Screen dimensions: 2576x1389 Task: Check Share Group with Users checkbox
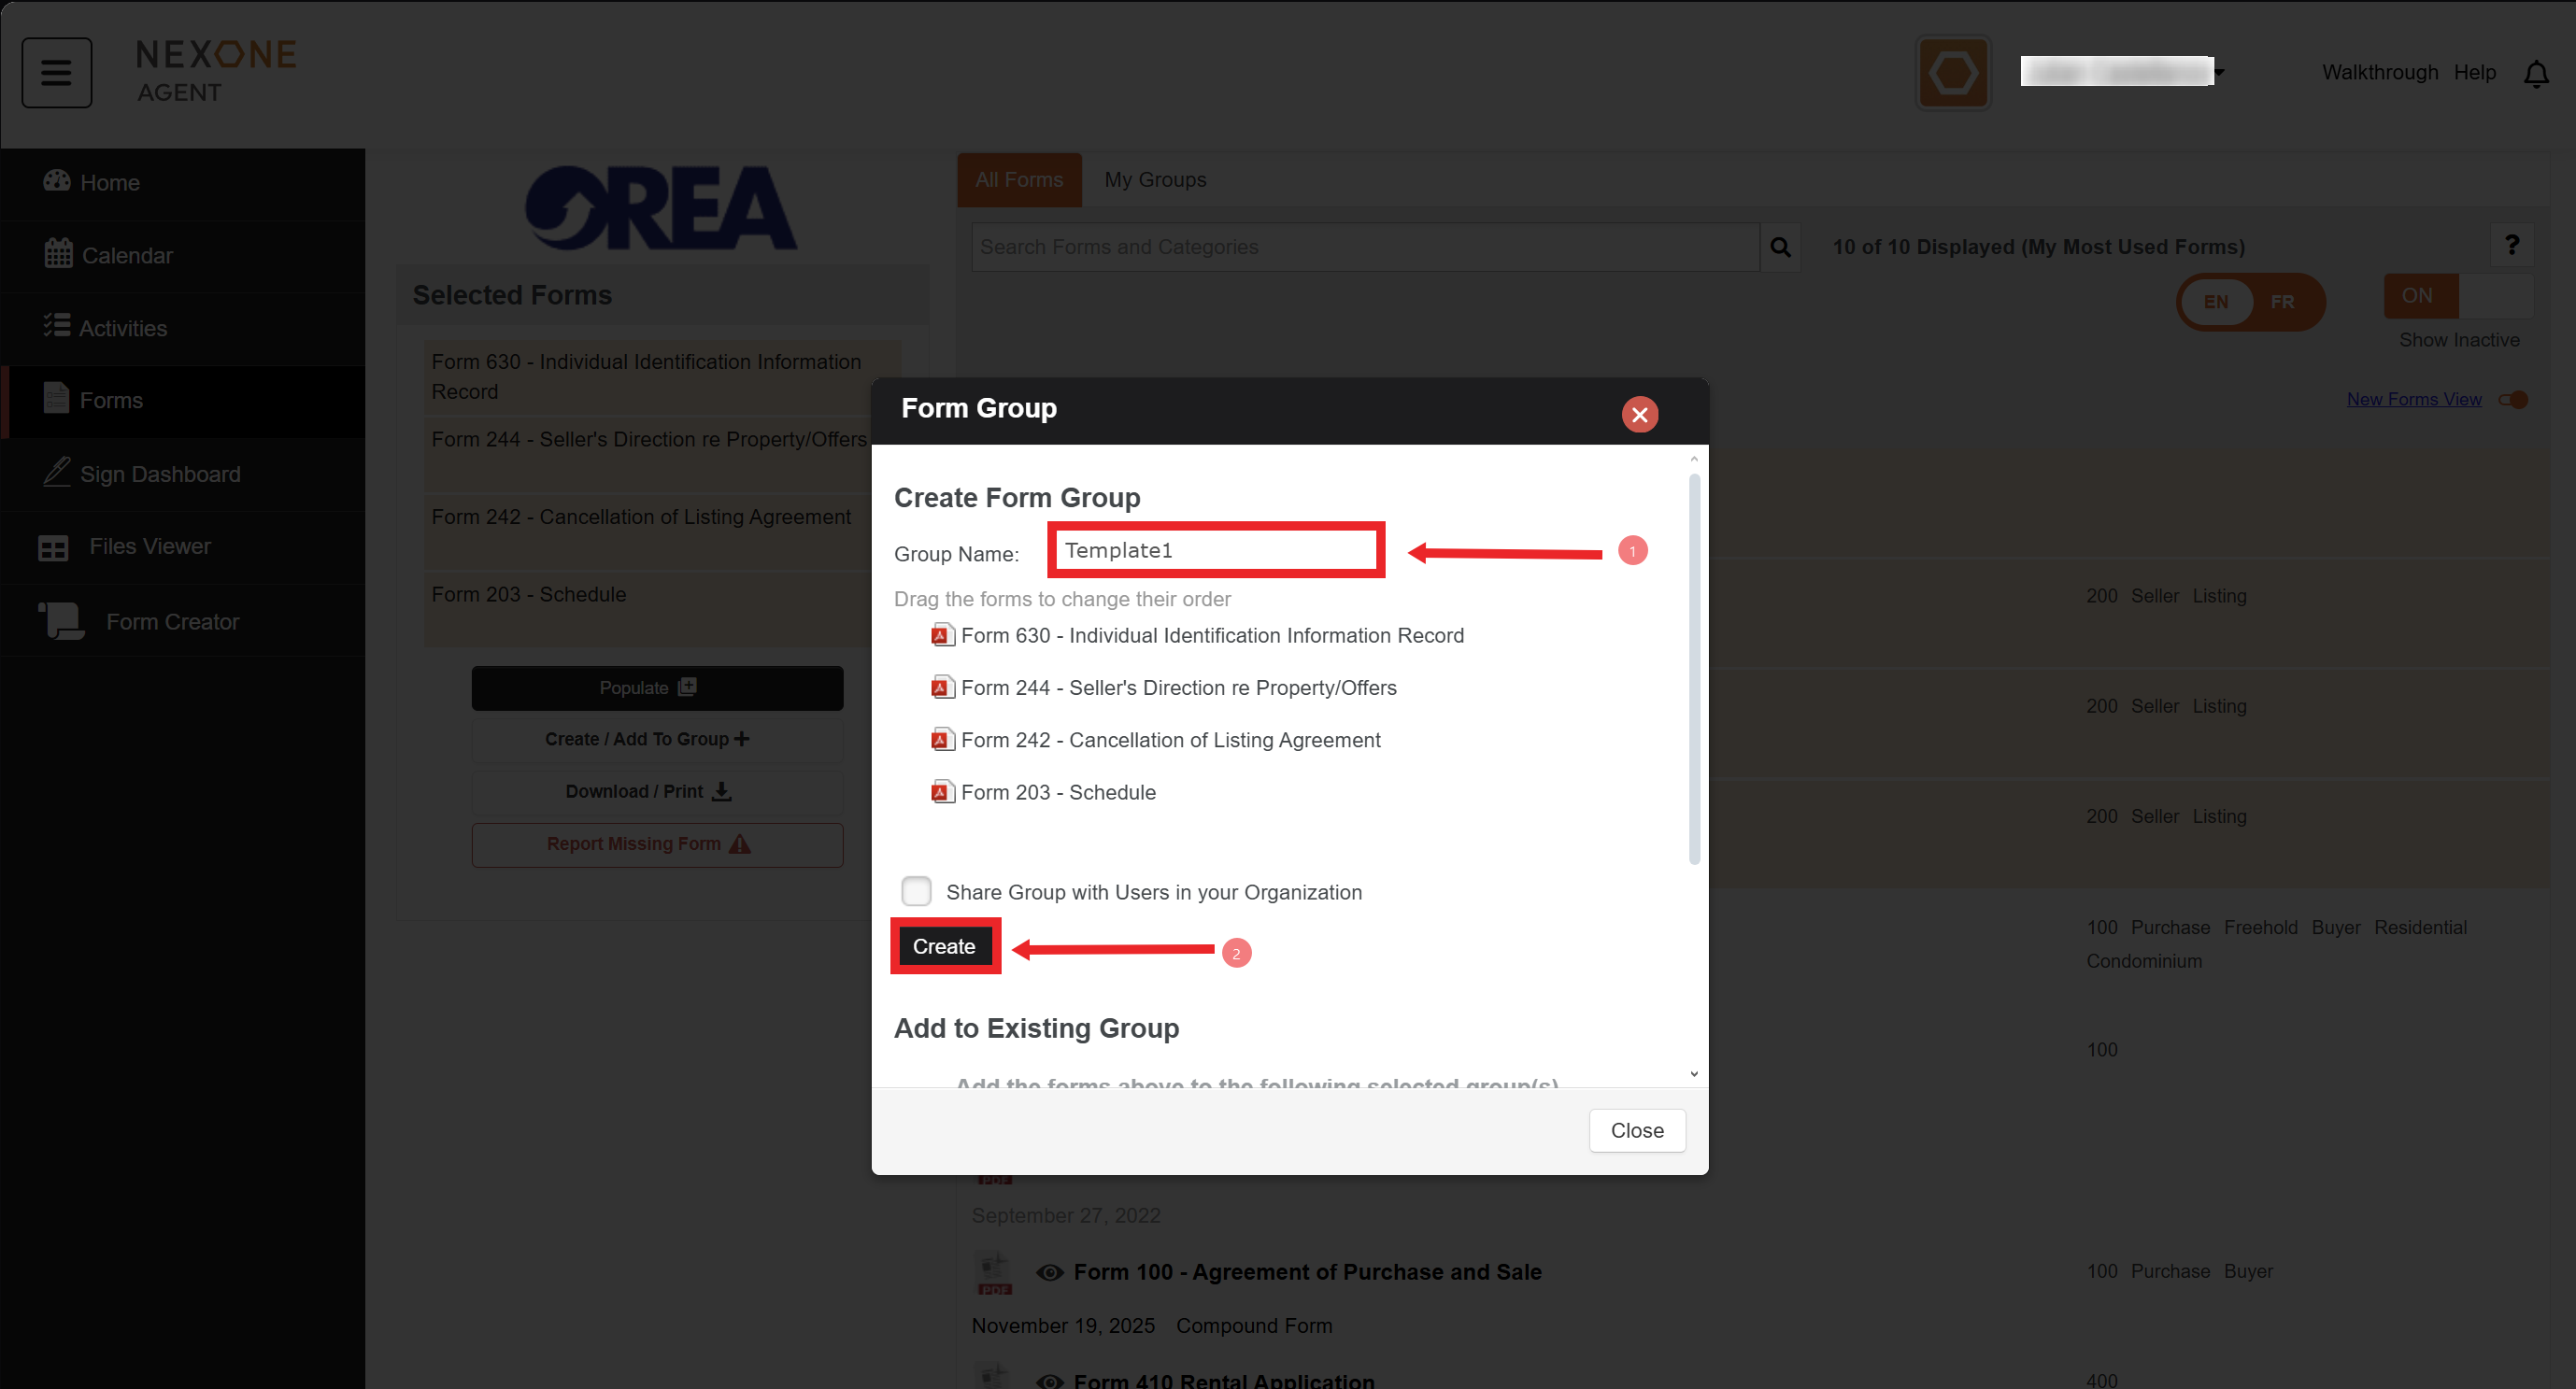[x=916, y=891]
